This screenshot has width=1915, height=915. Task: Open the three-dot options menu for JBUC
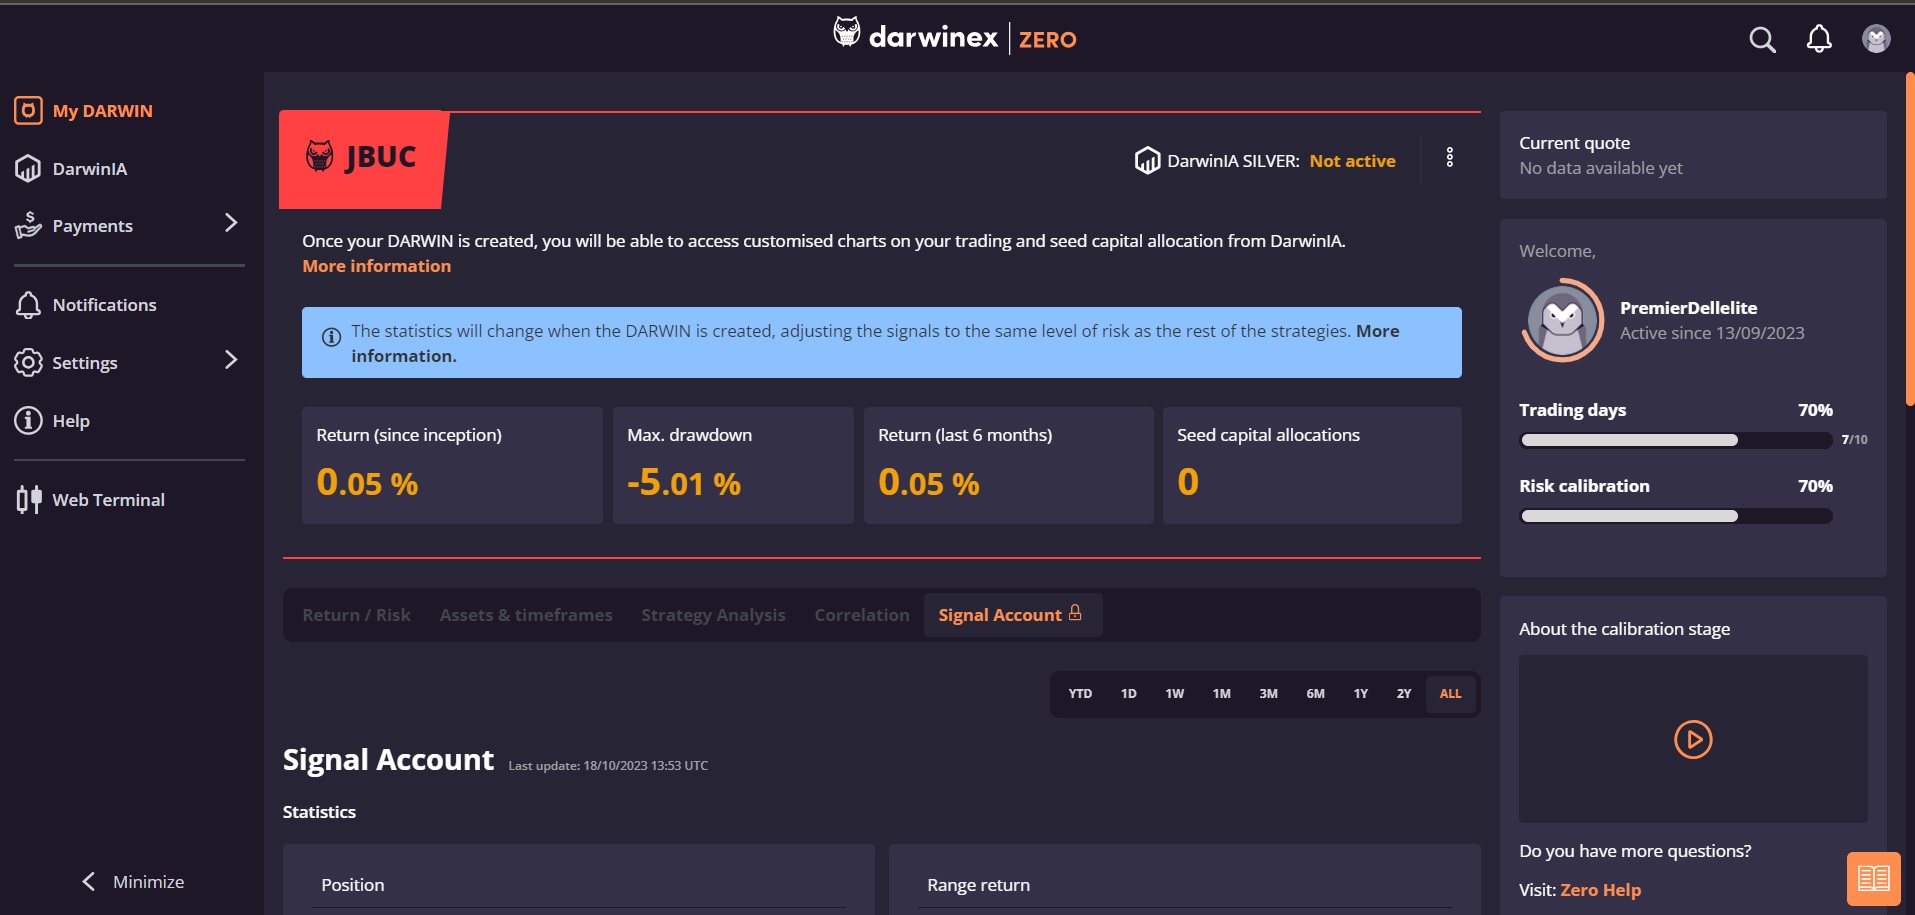coord(1449,158)
